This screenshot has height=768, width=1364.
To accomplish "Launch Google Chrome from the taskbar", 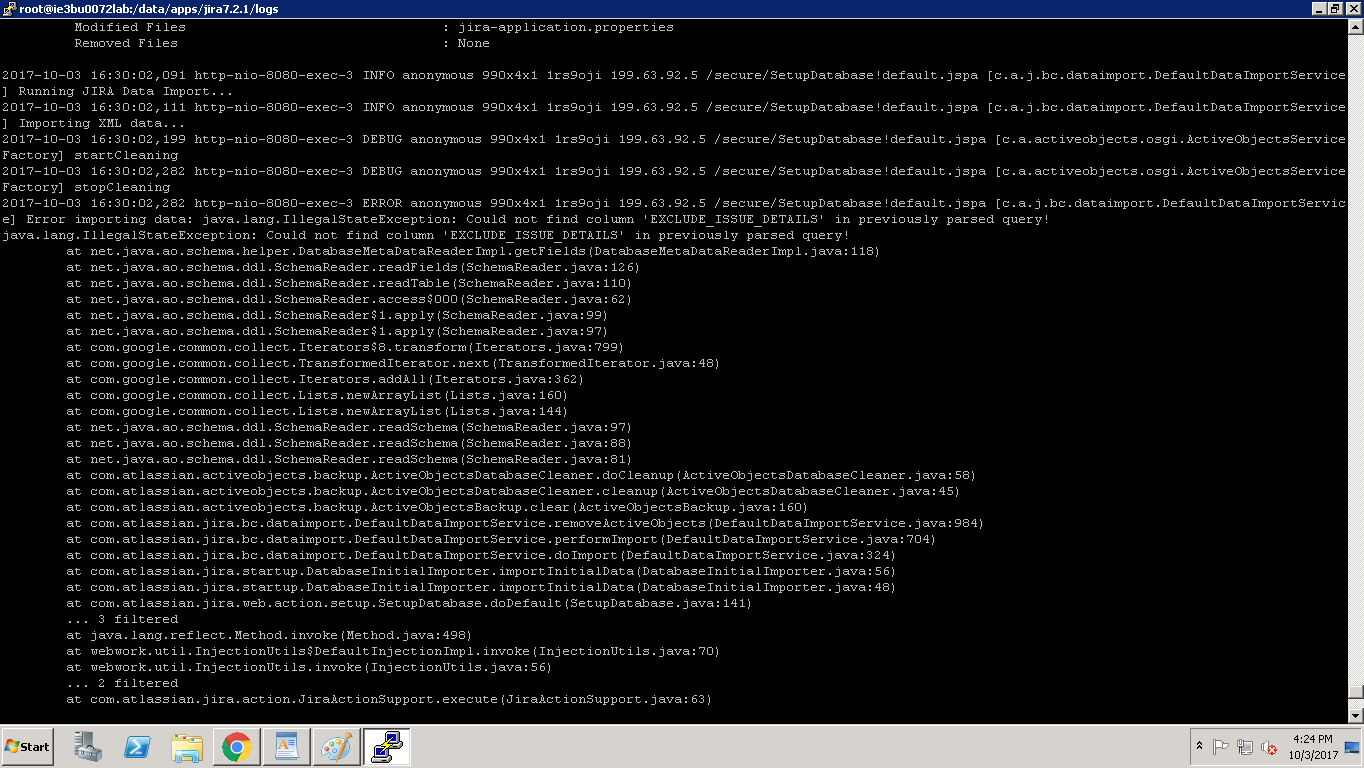I will [236, 746].
